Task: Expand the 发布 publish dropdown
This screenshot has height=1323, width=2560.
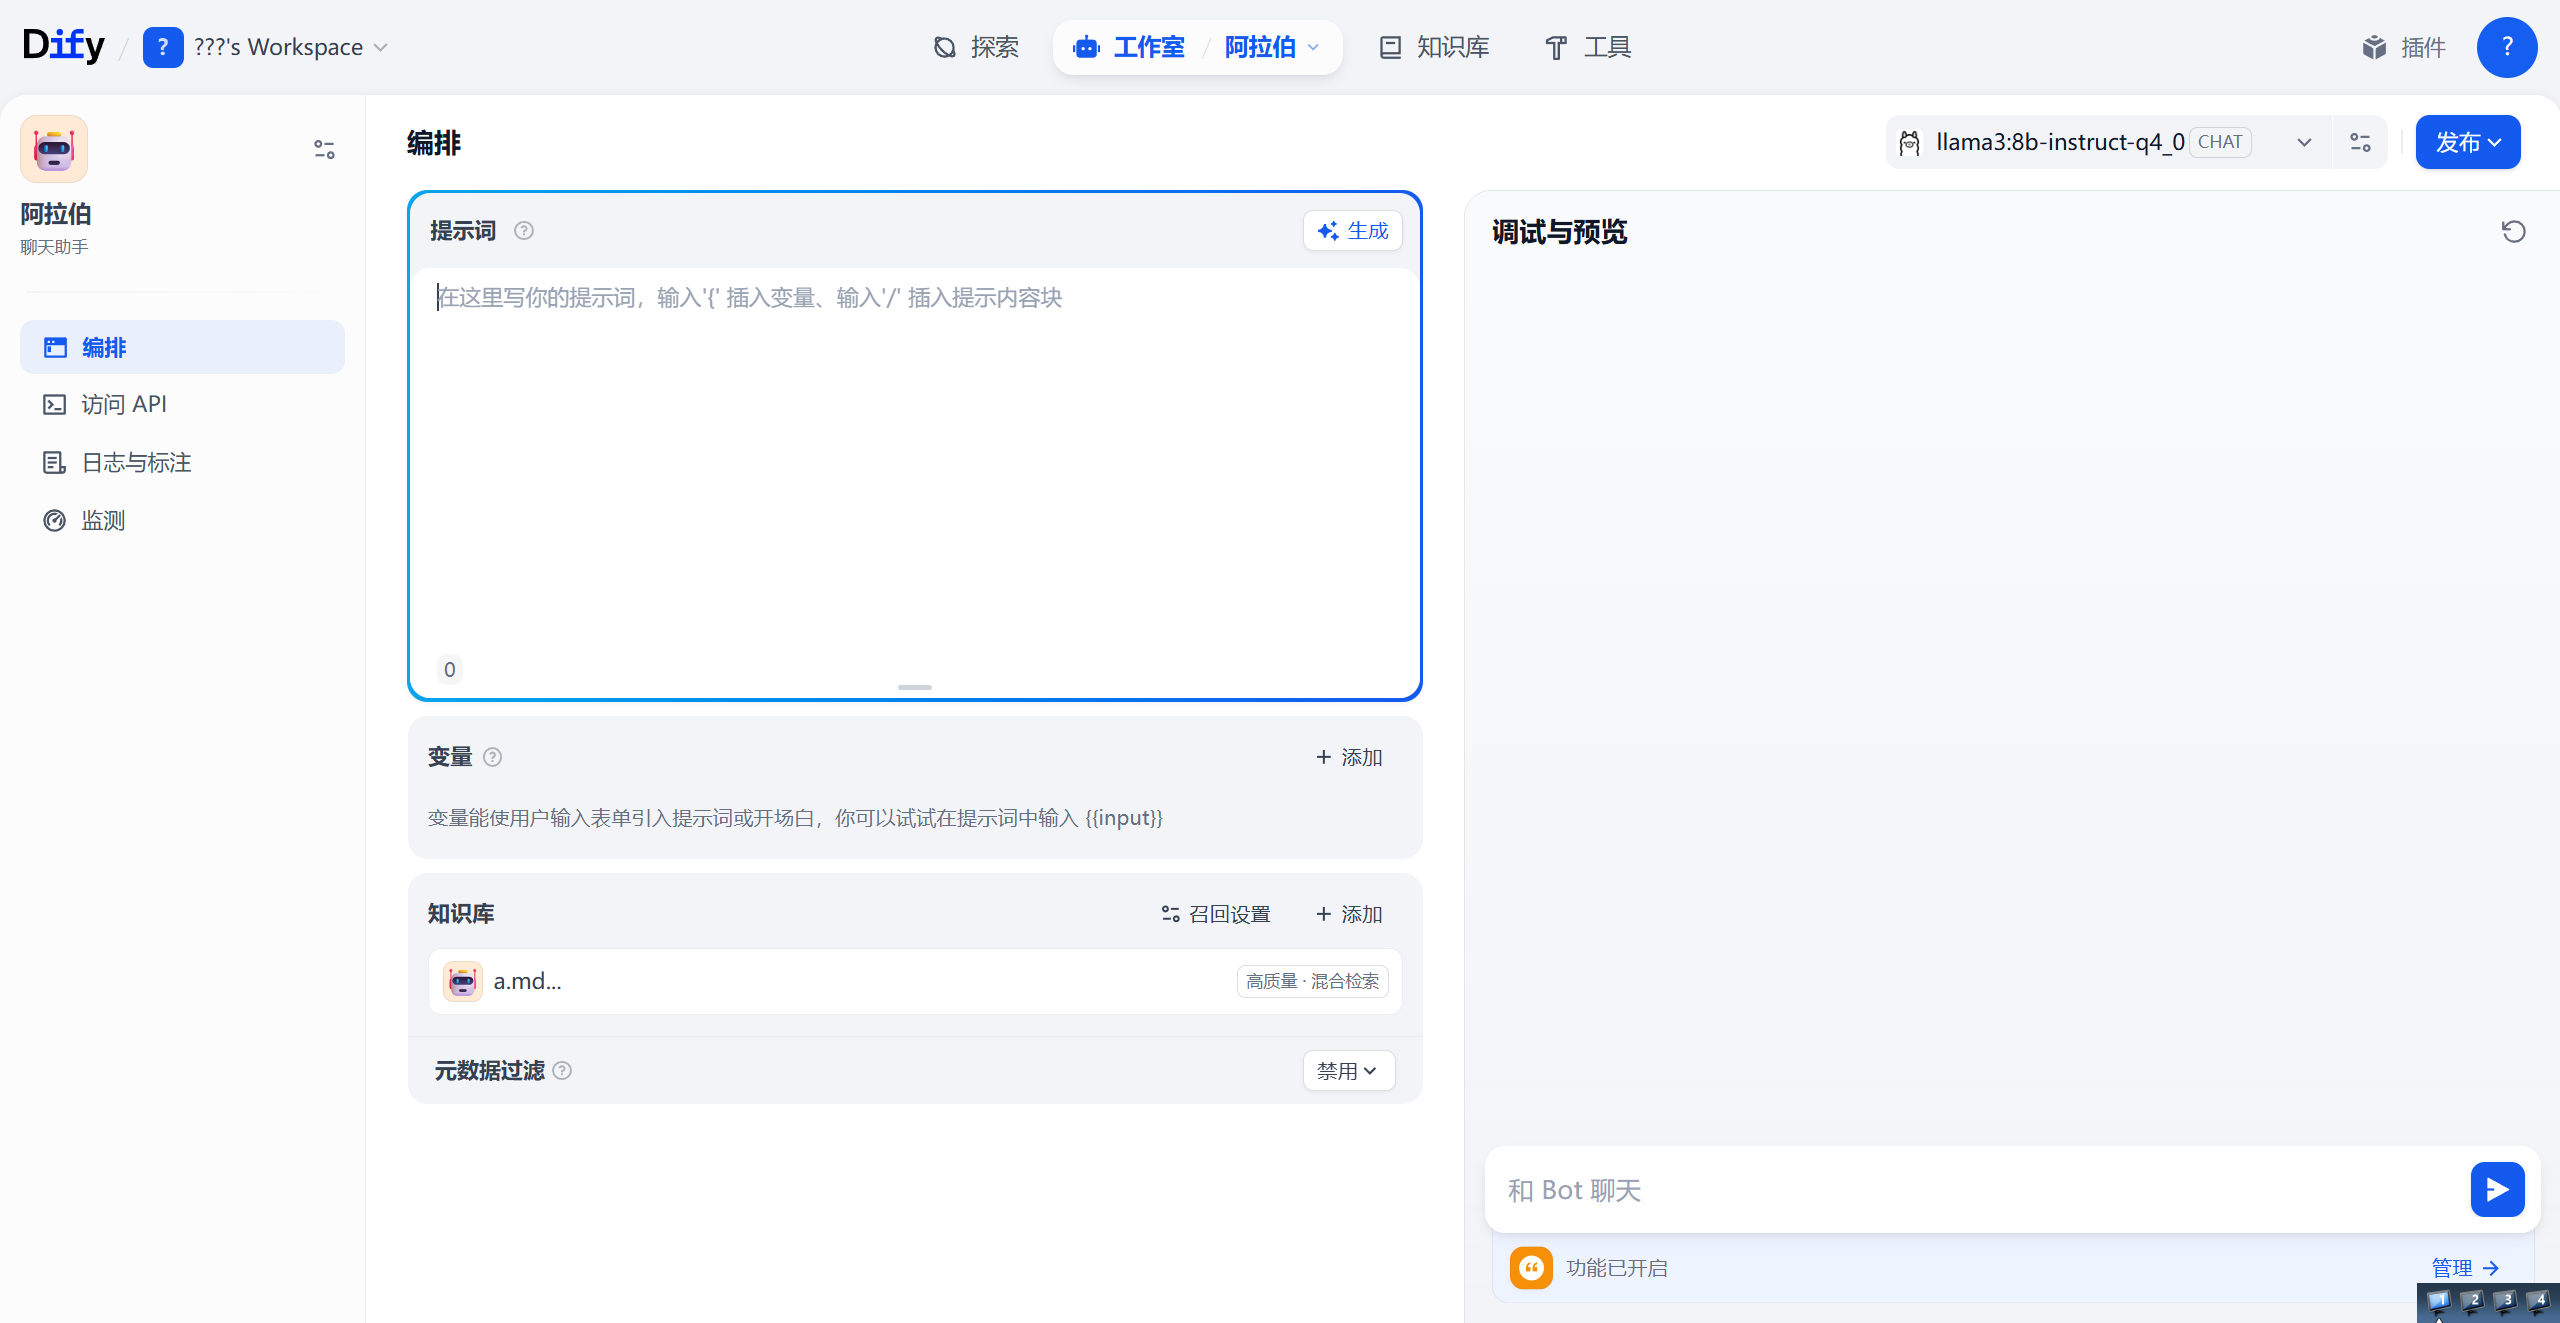Action: (2468, 142)
